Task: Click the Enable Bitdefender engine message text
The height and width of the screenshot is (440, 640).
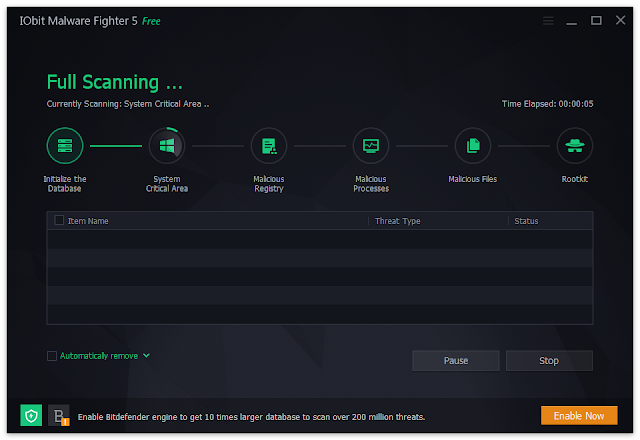Action: (251, 417)
